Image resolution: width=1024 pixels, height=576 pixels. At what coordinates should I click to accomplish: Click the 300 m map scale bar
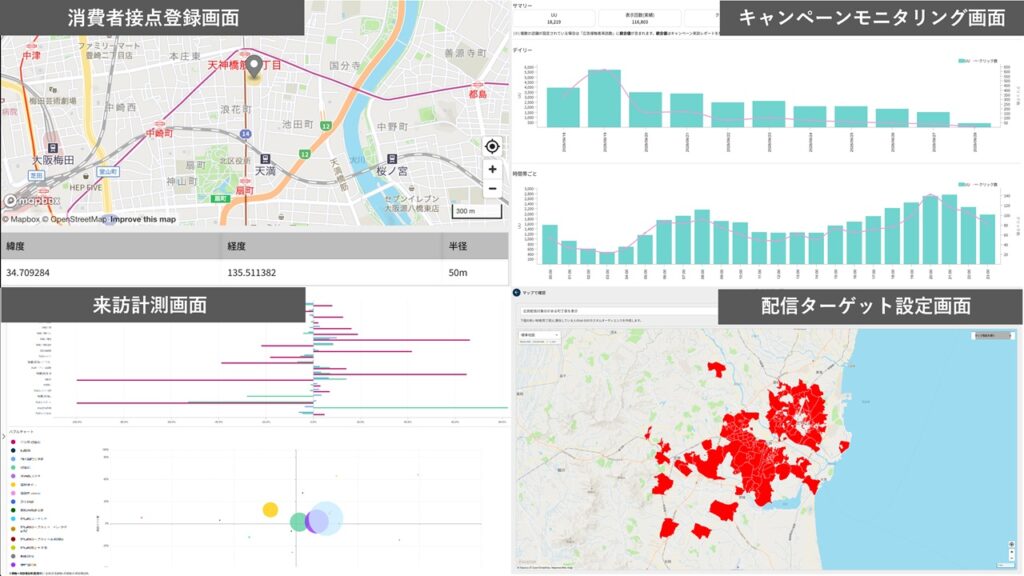[x=477, y=212]
